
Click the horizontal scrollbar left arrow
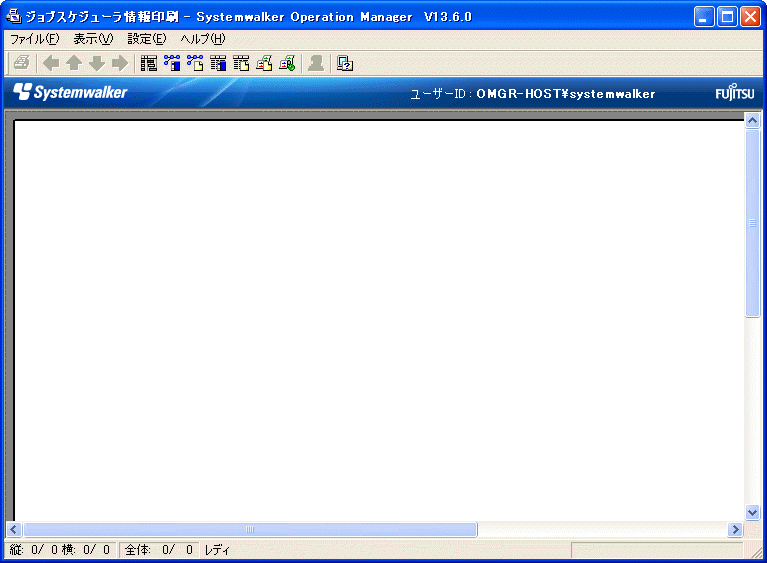click(x=13, y=529)
